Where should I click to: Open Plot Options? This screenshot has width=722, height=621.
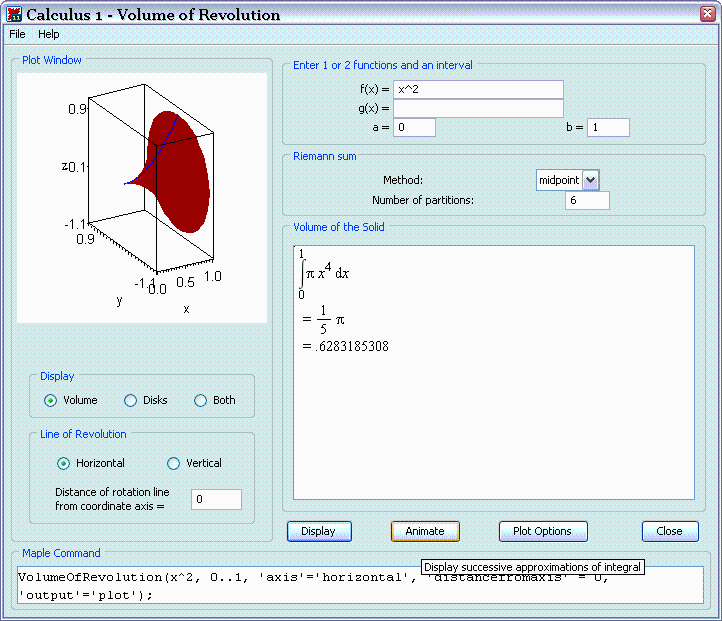coord(543,531)
